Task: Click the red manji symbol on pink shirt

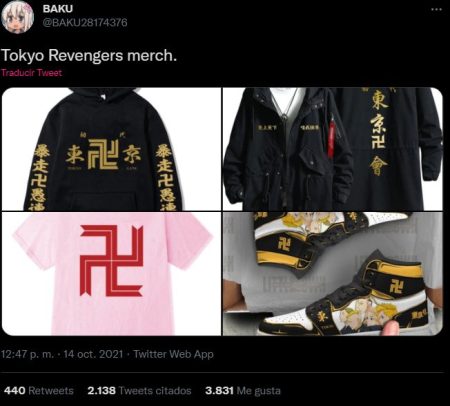Action: pyautogui.click(x=112, y=260)
